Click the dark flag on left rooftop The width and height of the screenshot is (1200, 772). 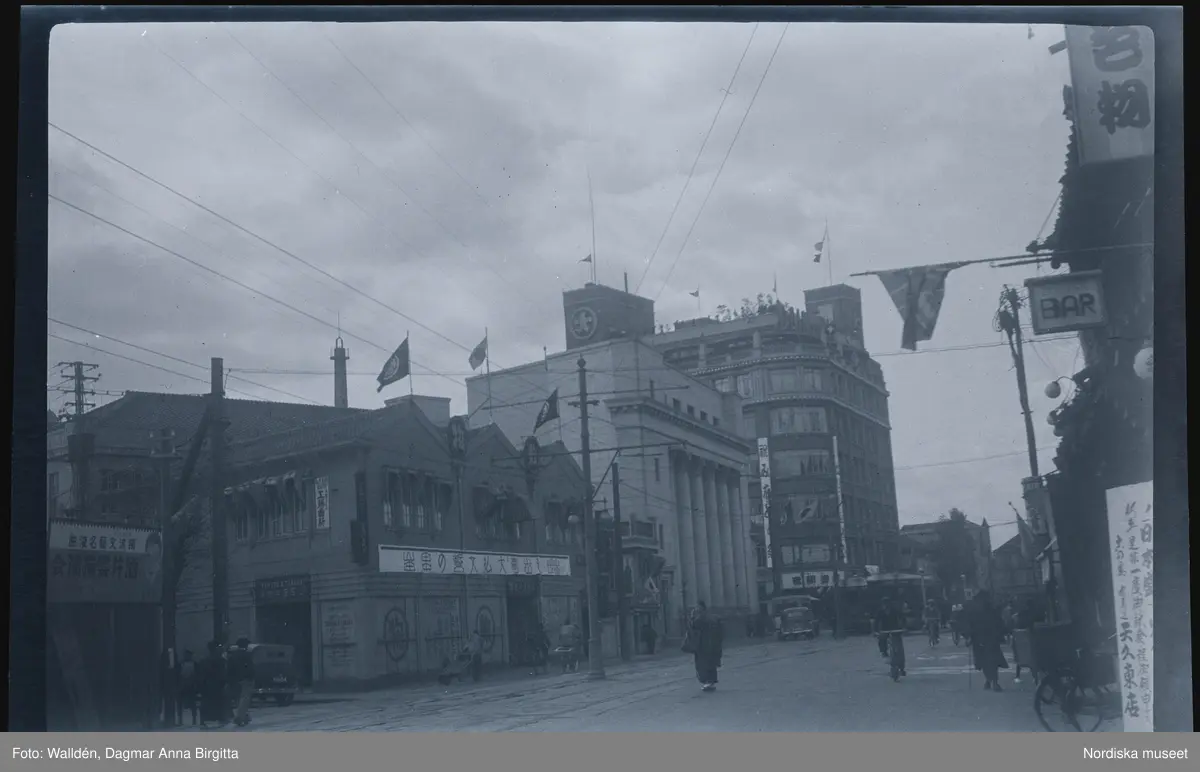click(393, 365)
